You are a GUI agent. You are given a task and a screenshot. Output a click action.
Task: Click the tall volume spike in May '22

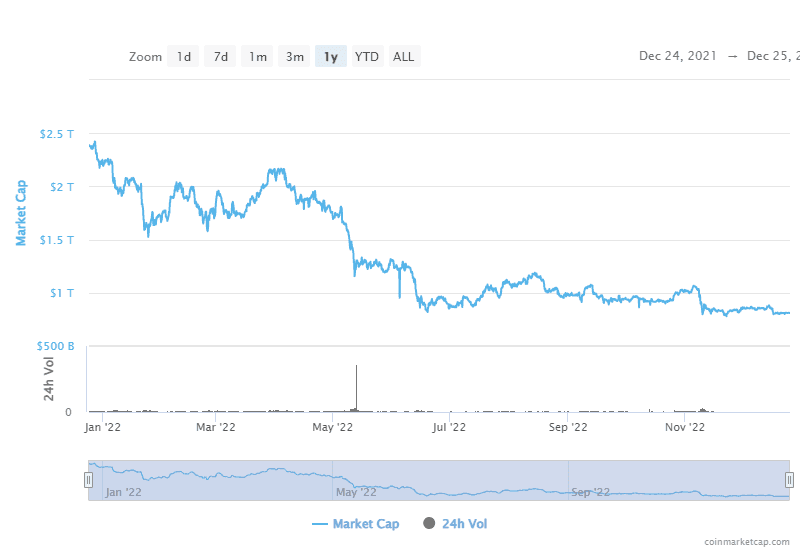(356, 385)
